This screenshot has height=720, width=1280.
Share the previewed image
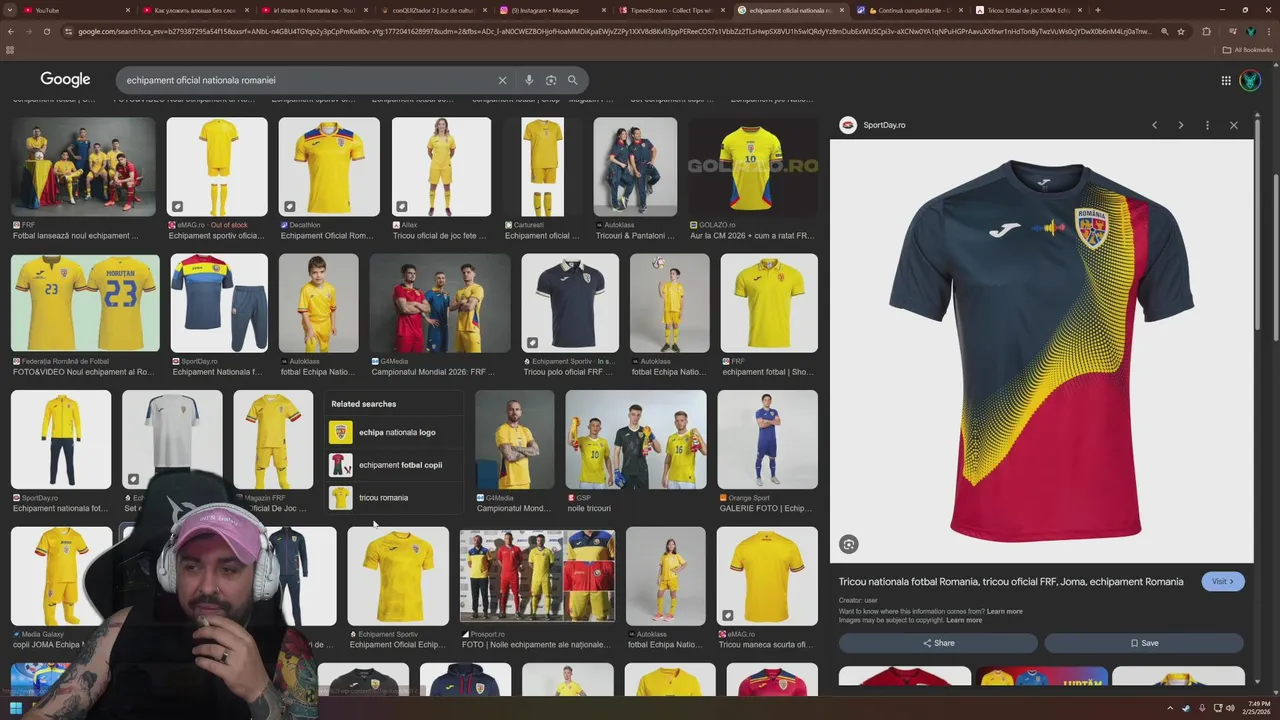(x=938, y=643)
